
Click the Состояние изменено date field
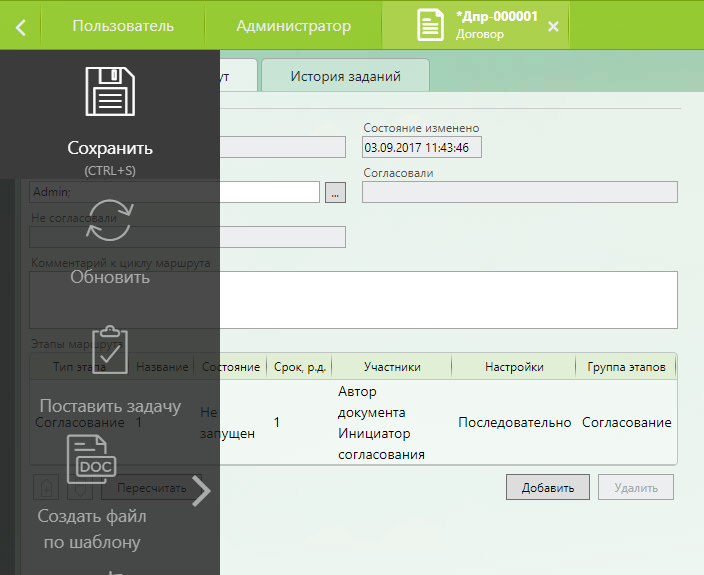pos(422,147)
